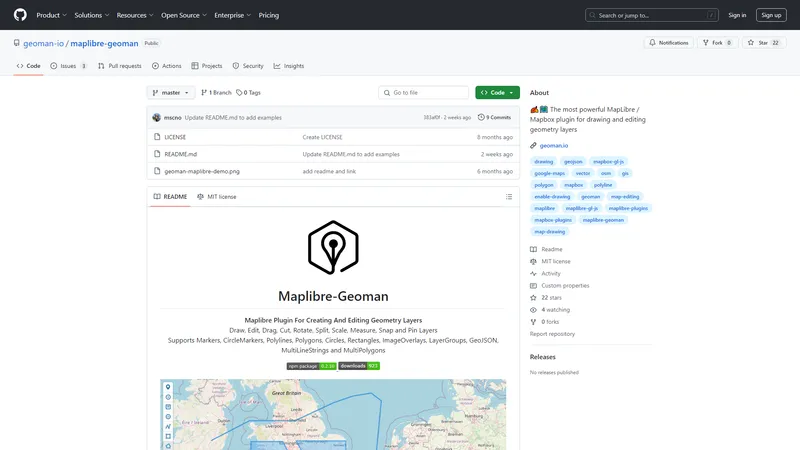View the 0 Tags list

(248, 93)
